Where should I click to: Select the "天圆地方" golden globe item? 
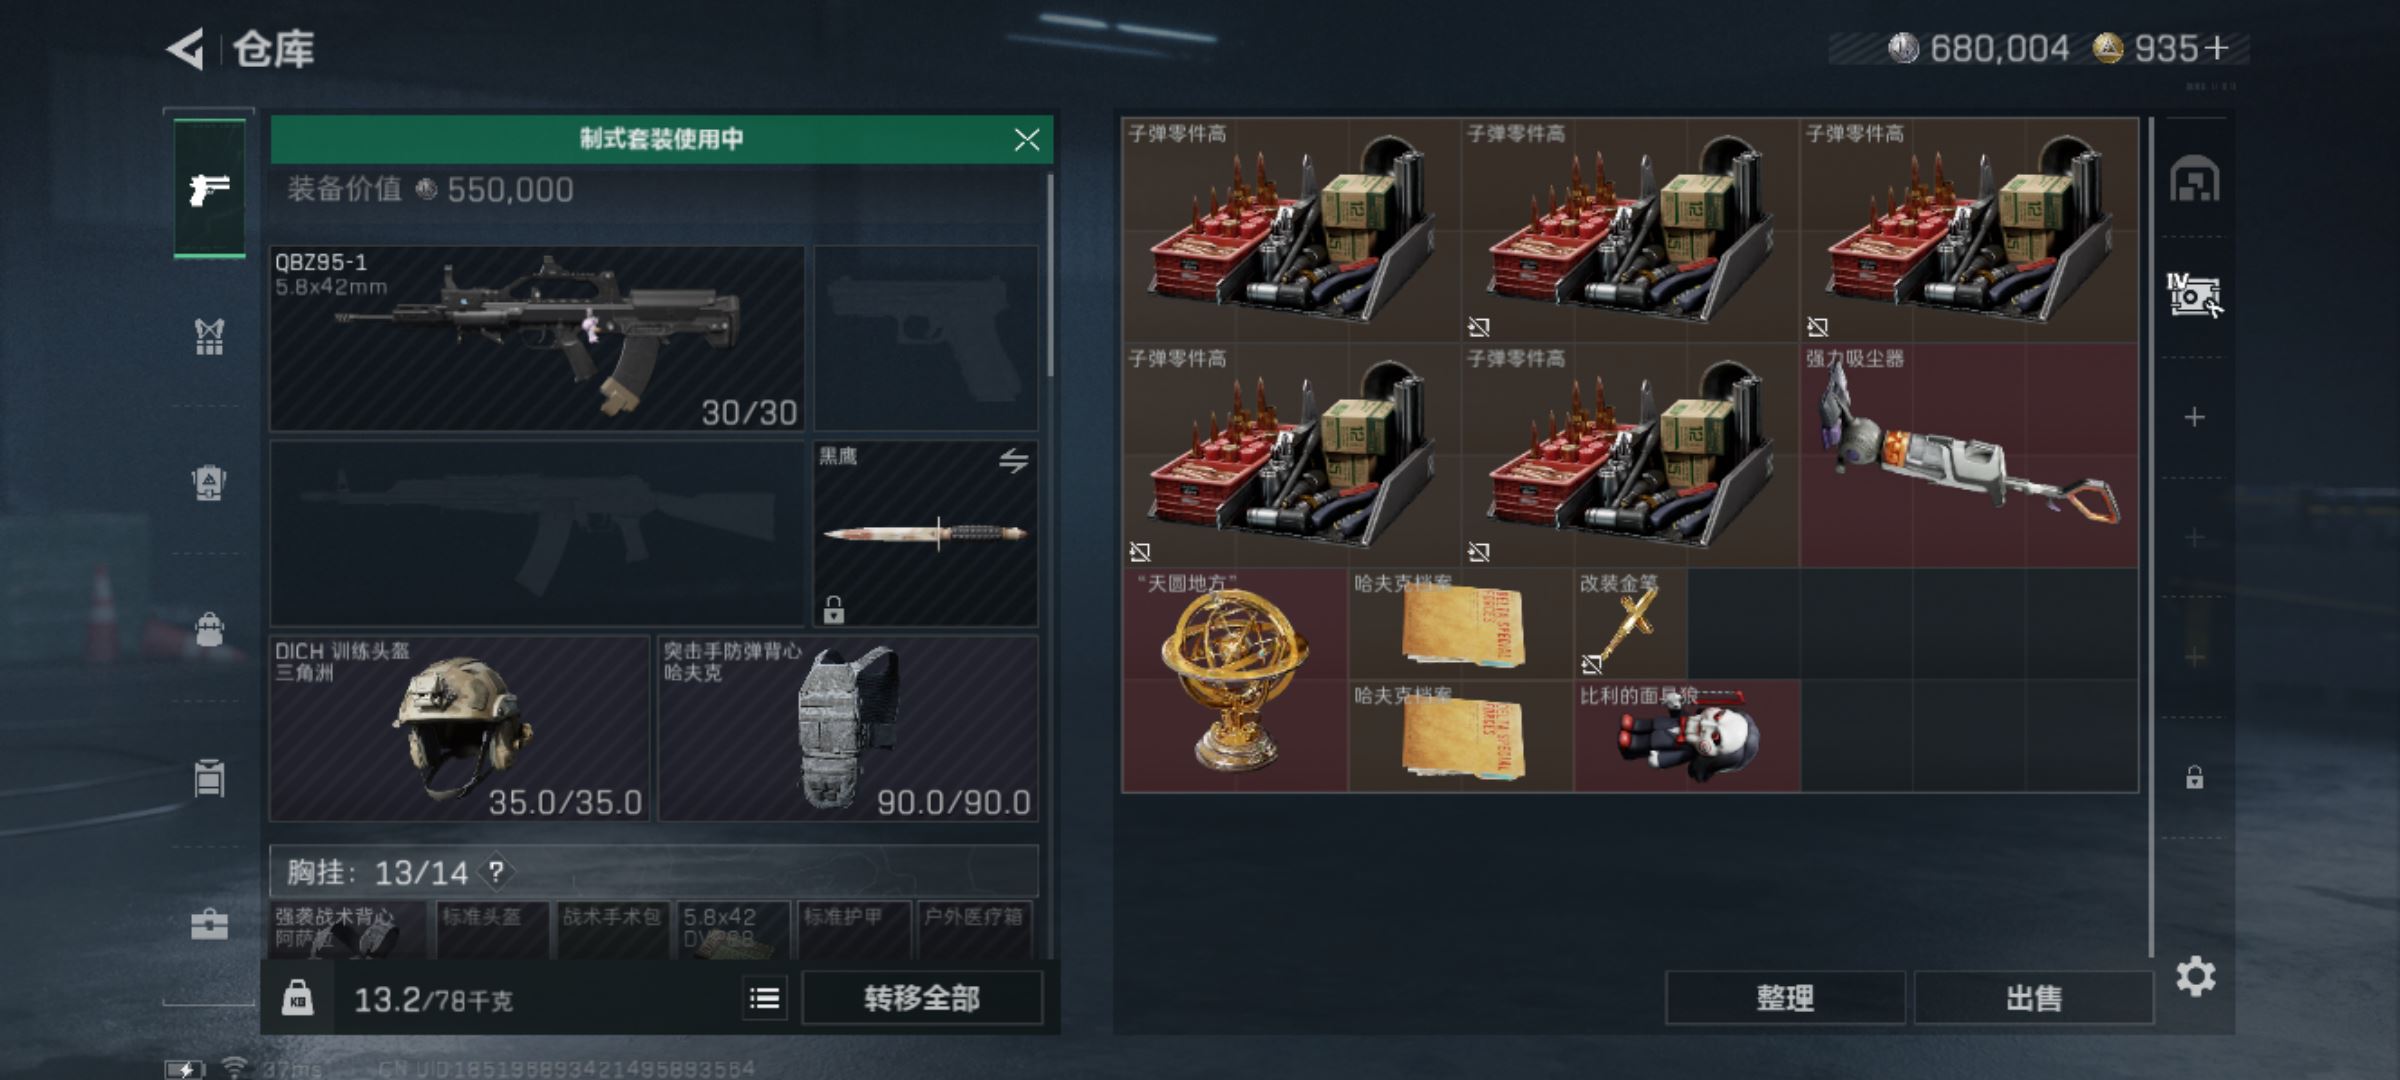(1235, 680)
